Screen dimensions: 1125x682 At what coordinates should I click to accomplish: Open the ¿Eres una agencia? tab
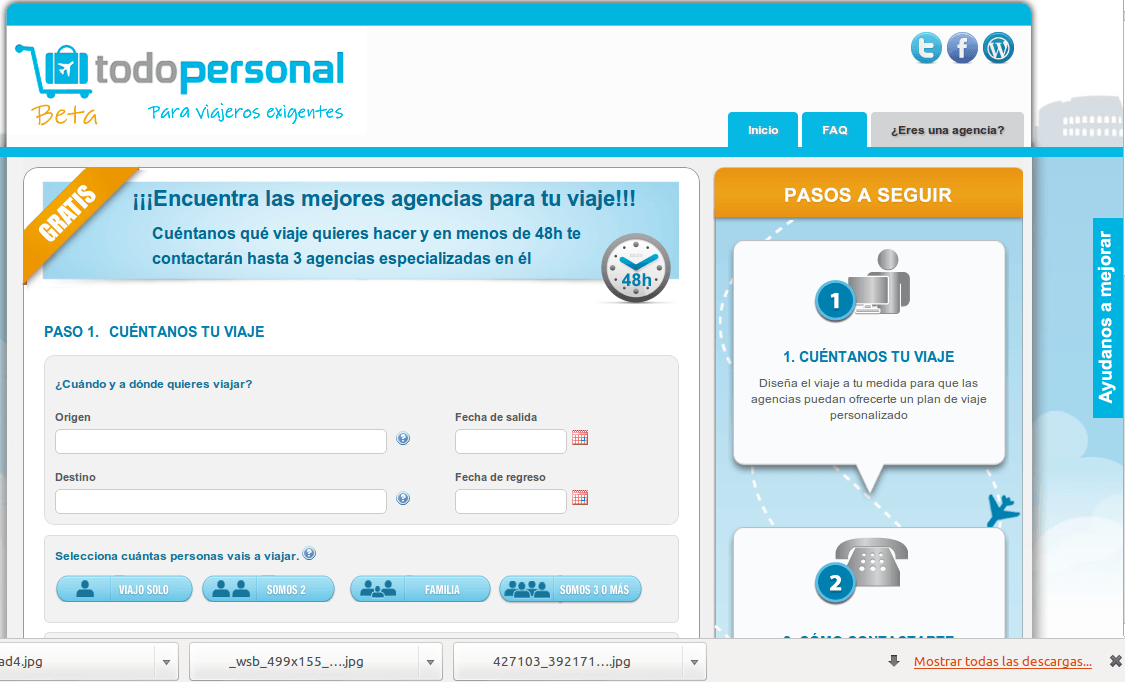coord(947,130)
